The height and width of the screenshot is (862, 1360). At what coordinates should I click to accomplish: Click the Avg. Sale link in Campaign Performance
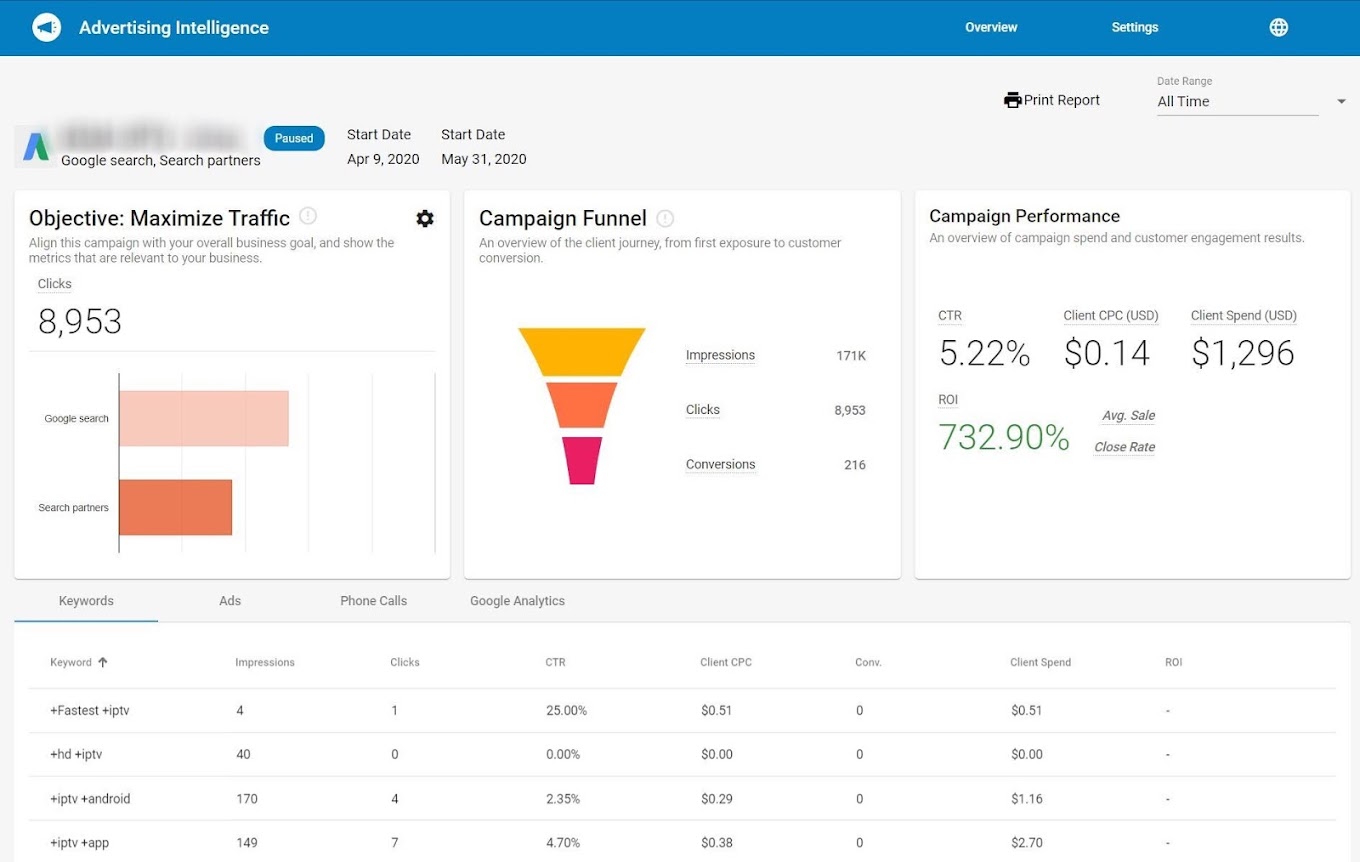[1128, 415]
